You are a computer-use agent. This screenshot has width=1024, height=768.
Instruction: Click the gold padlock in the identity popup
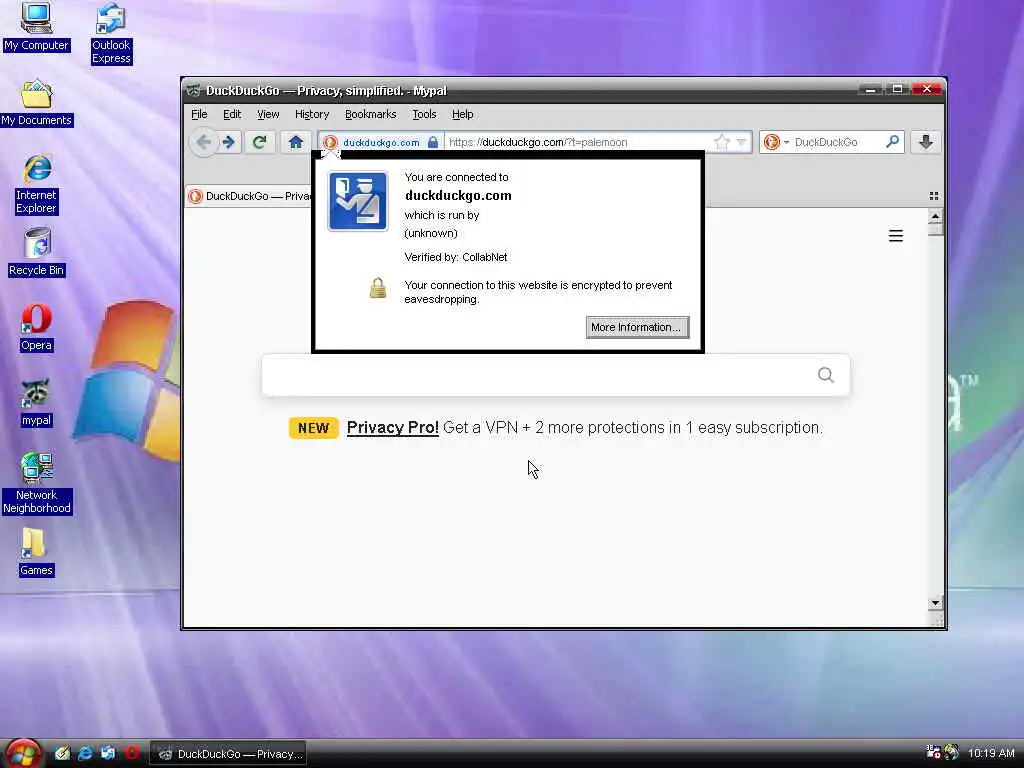377,288
